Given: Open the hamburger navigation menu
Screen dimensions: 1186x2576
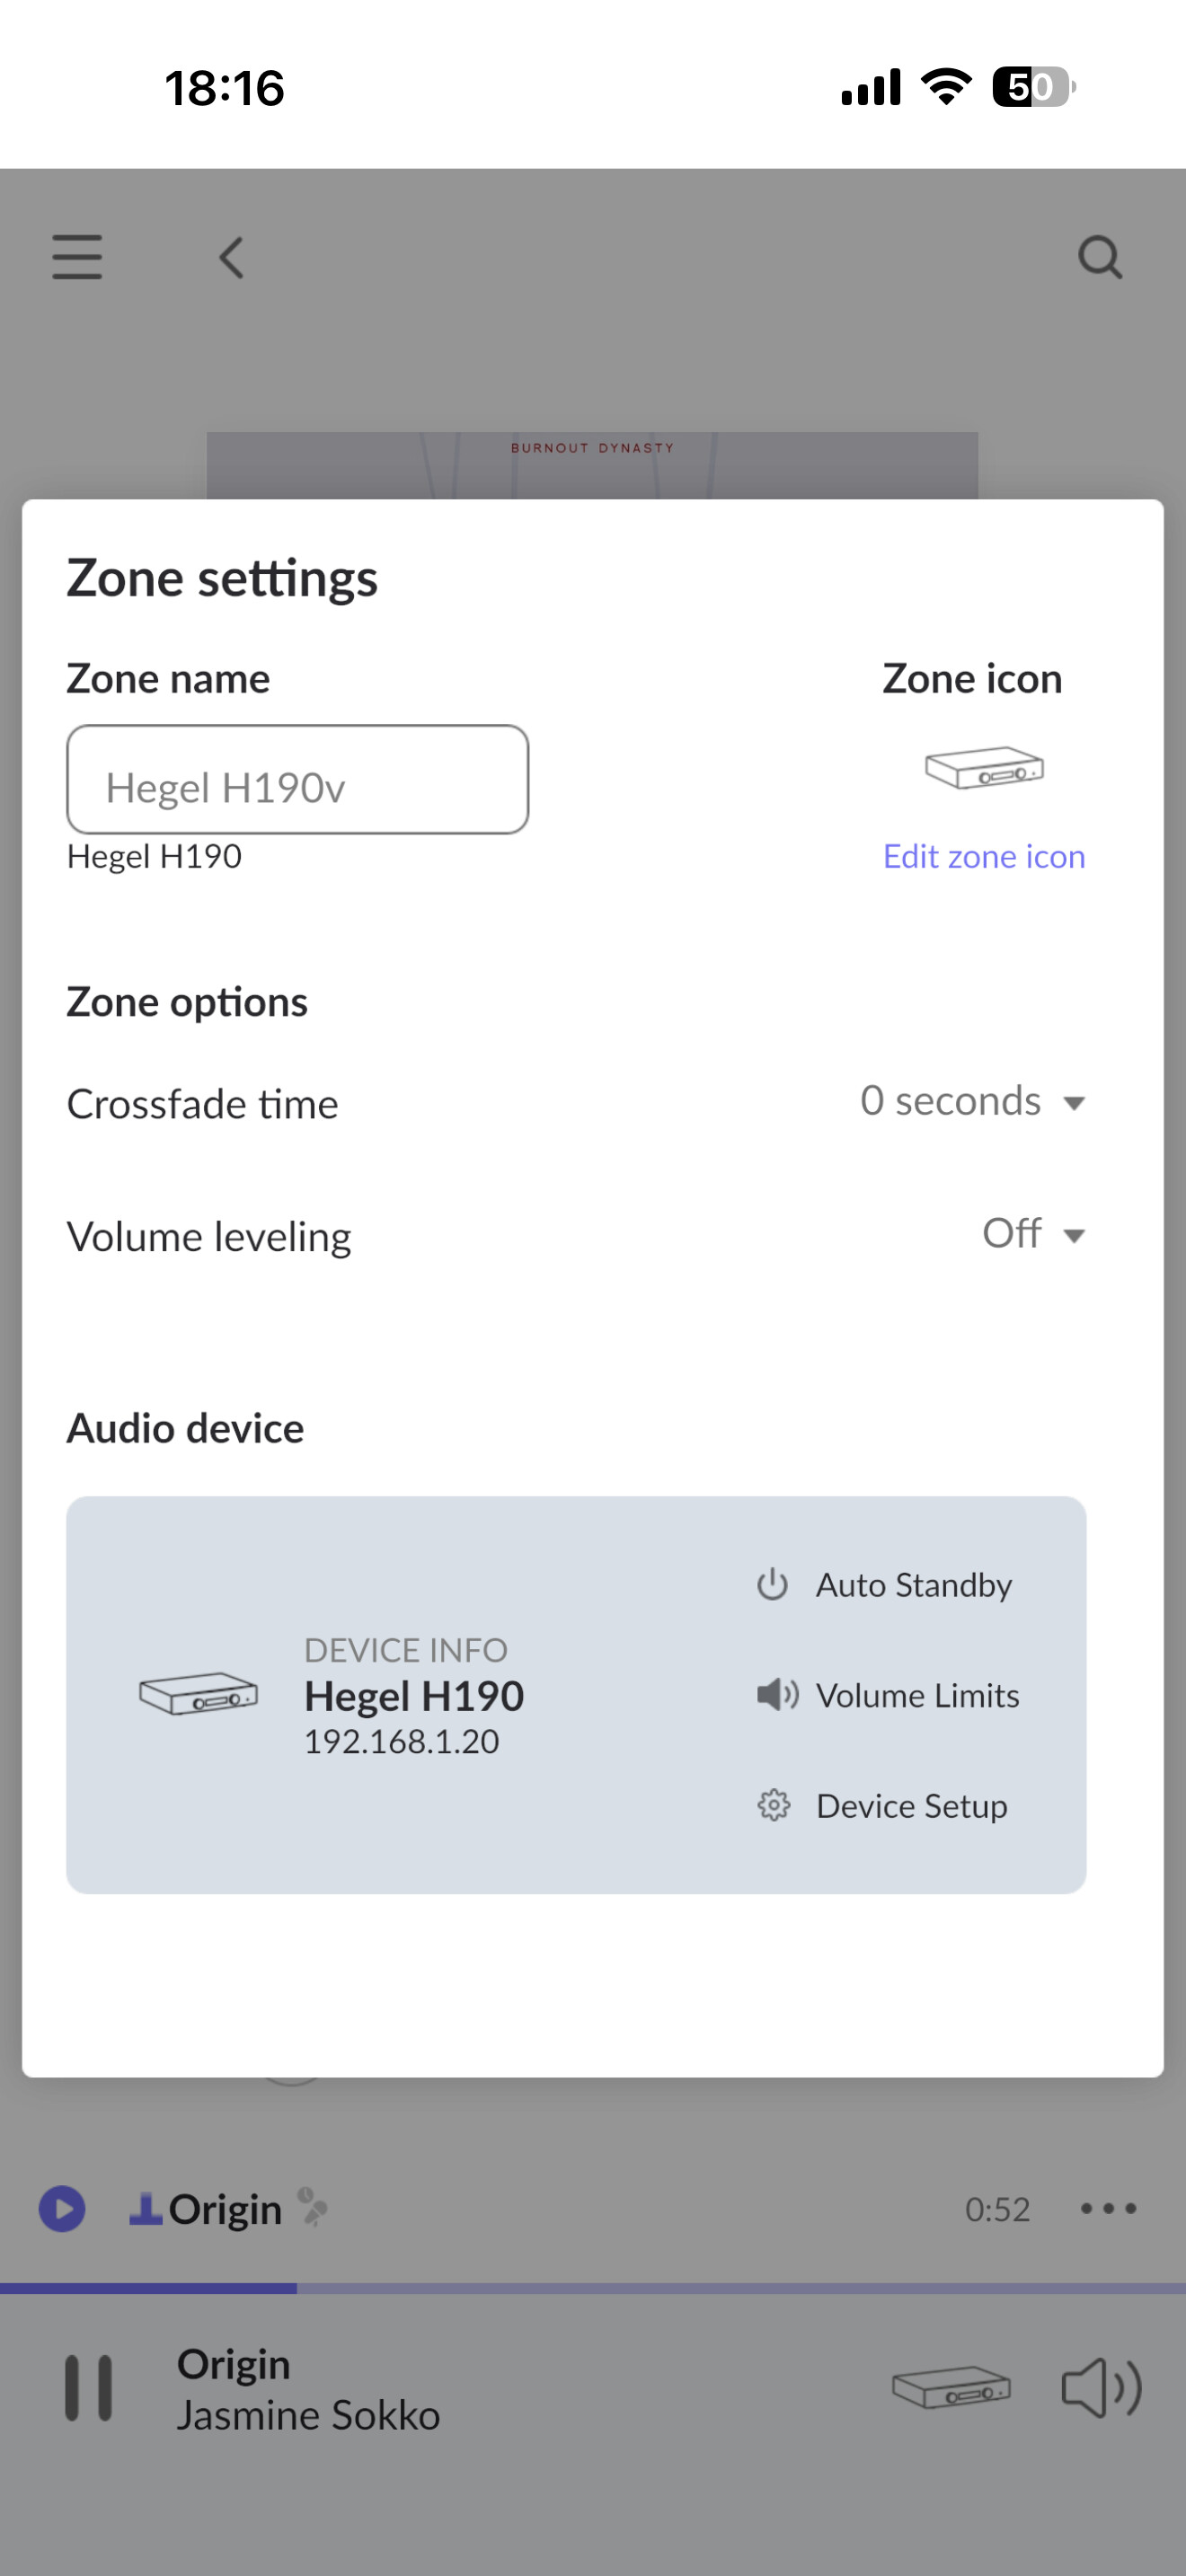Looking at the screenshot, I should [77, 257].
